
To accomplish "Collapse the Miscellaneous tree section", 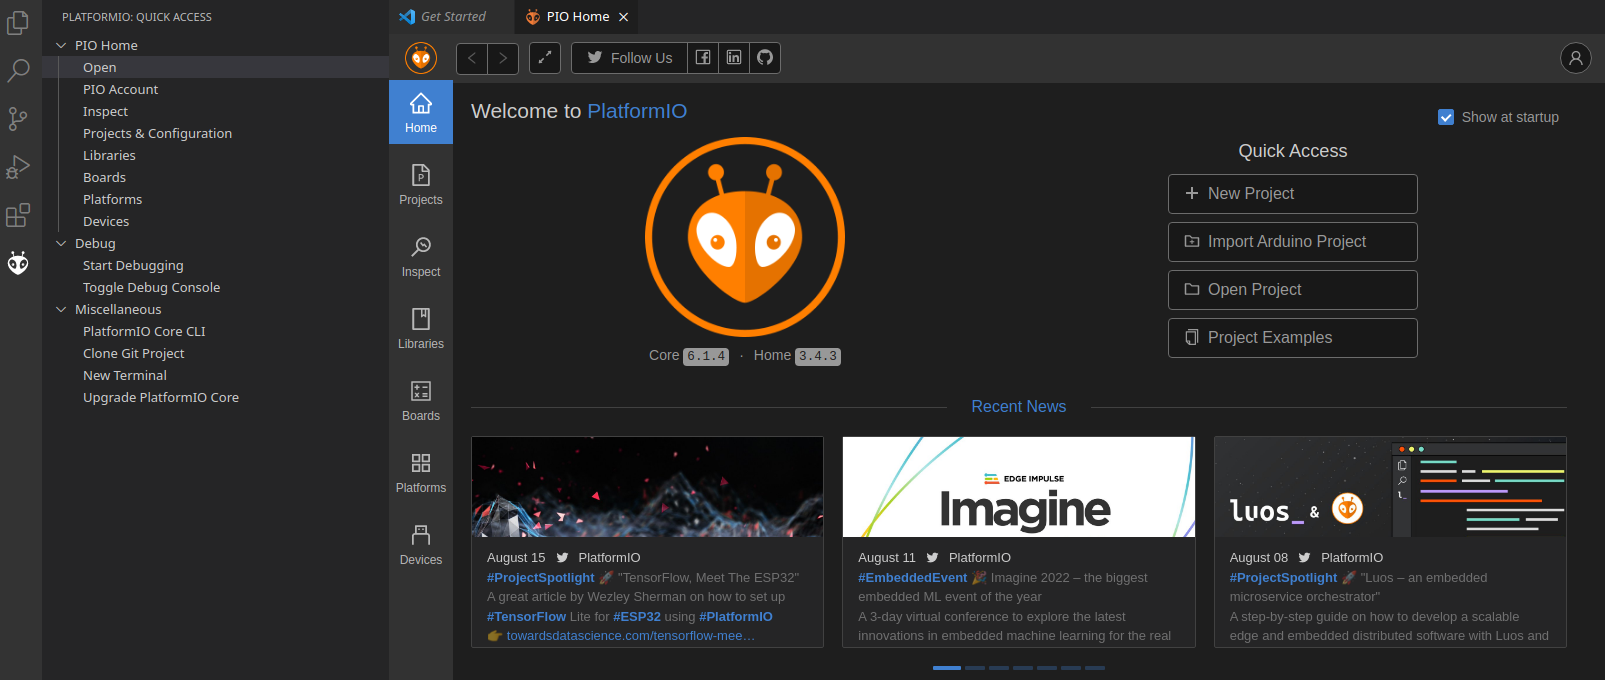I will [x=61, y=309].
